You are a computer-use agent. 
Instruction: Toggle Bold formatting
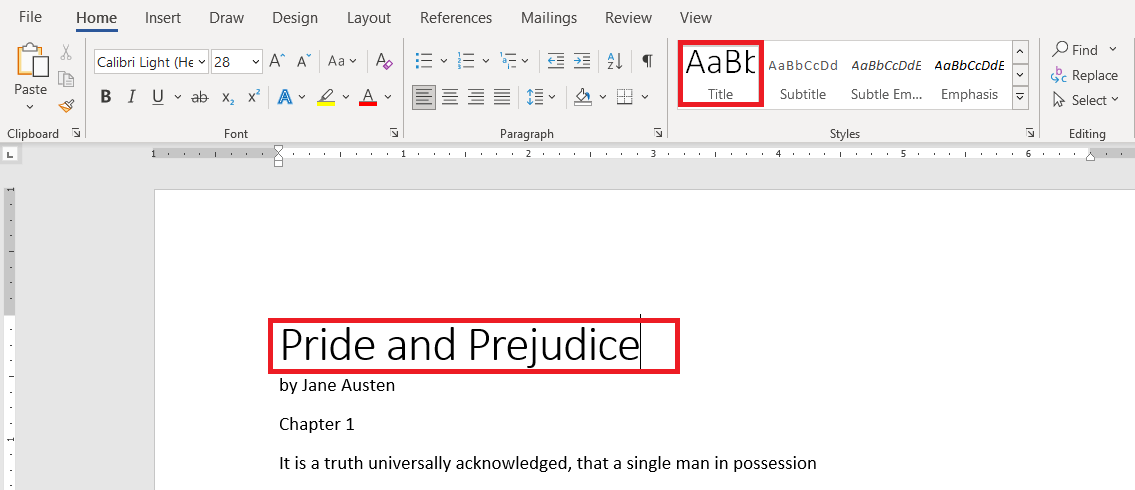click(106, 97)
